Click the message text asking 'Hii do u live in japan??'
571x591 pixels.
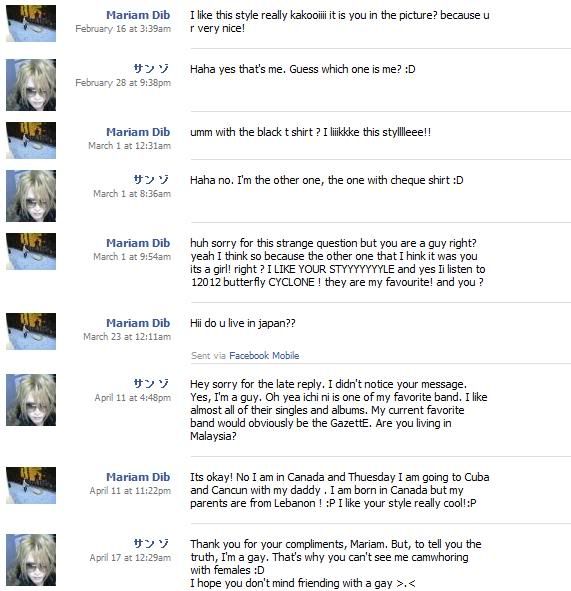[x=243, y=323]
